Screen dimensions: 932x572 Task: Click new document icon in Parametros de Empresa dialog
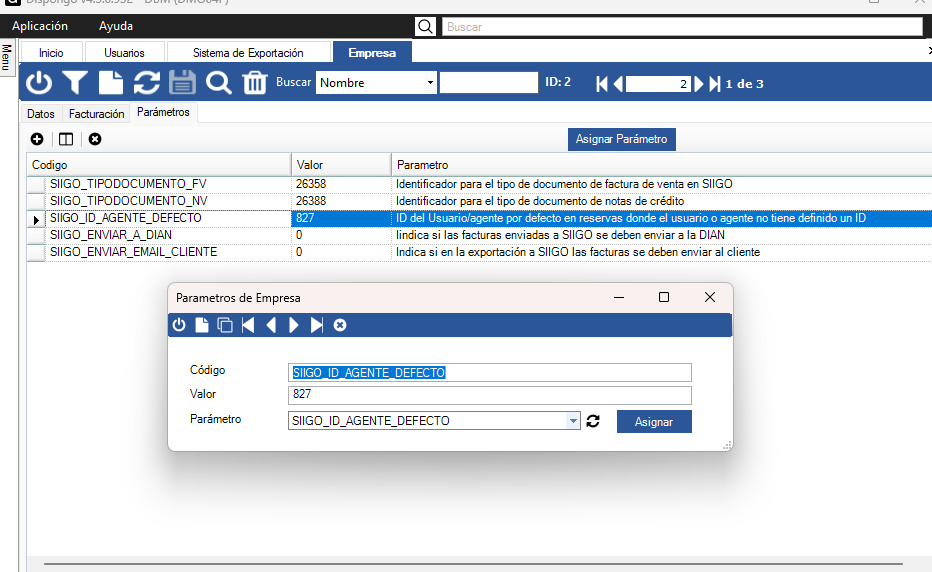click(x=202, y=325)
